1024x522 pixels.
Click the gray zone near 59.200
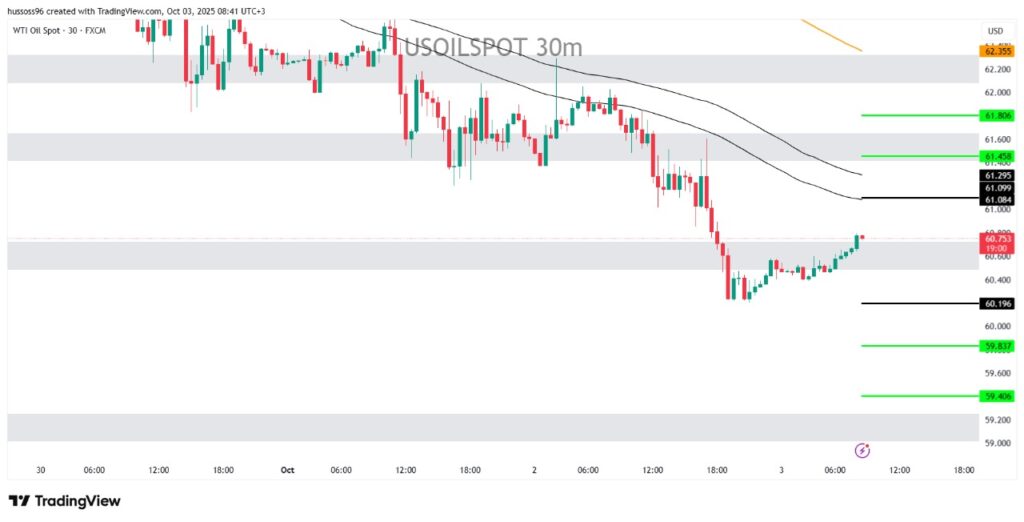[x=490, y=427]
